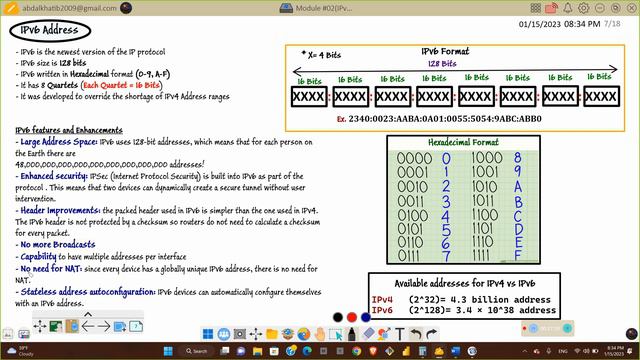
Task: Undo the last stroke
Action: tap(416, 334)
